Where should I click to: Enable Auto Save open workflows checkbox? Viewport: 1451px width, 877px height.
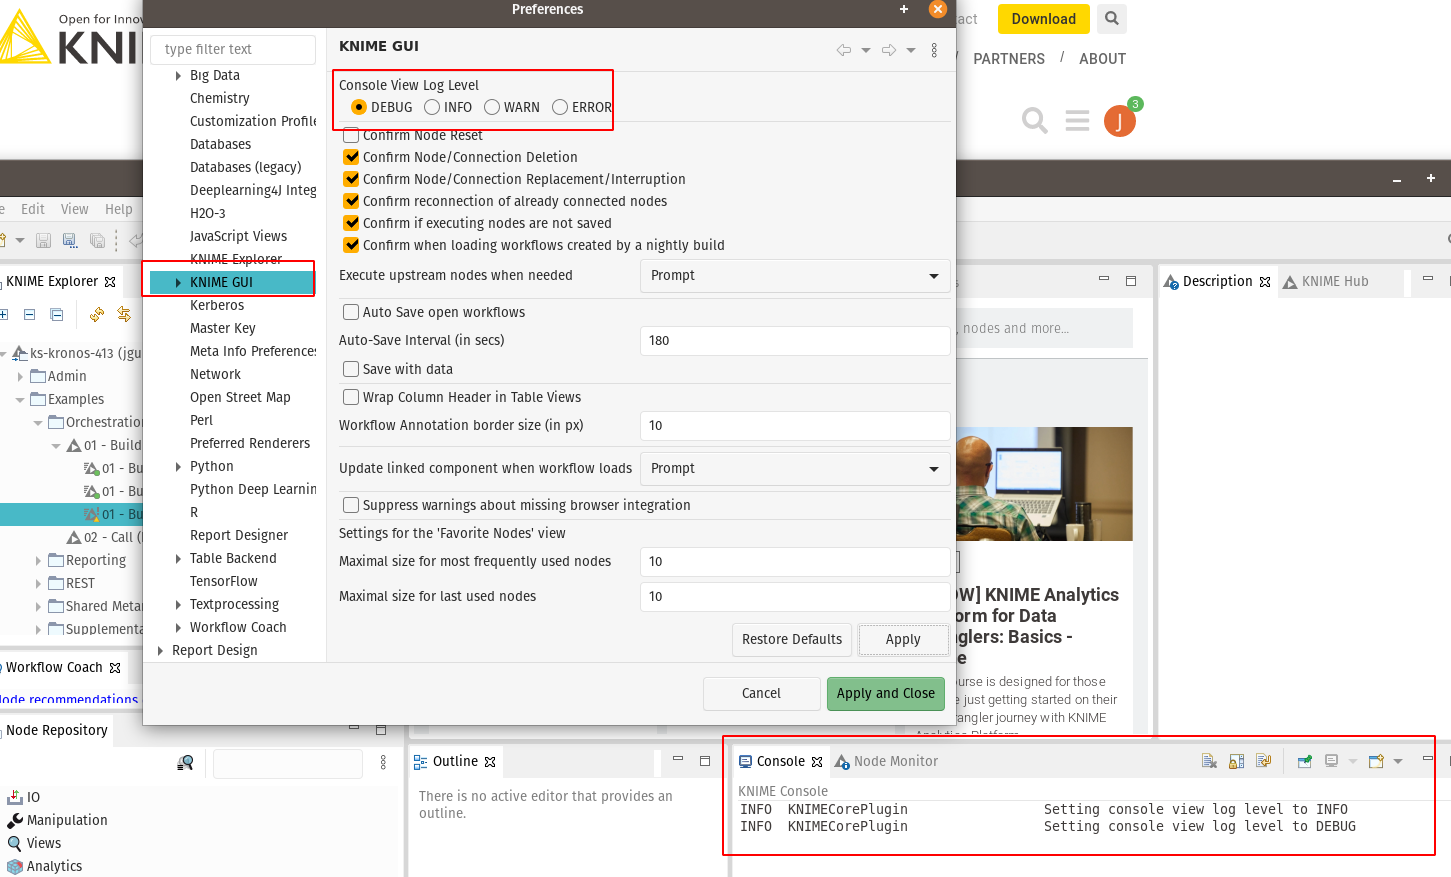(x=351, y=312)
